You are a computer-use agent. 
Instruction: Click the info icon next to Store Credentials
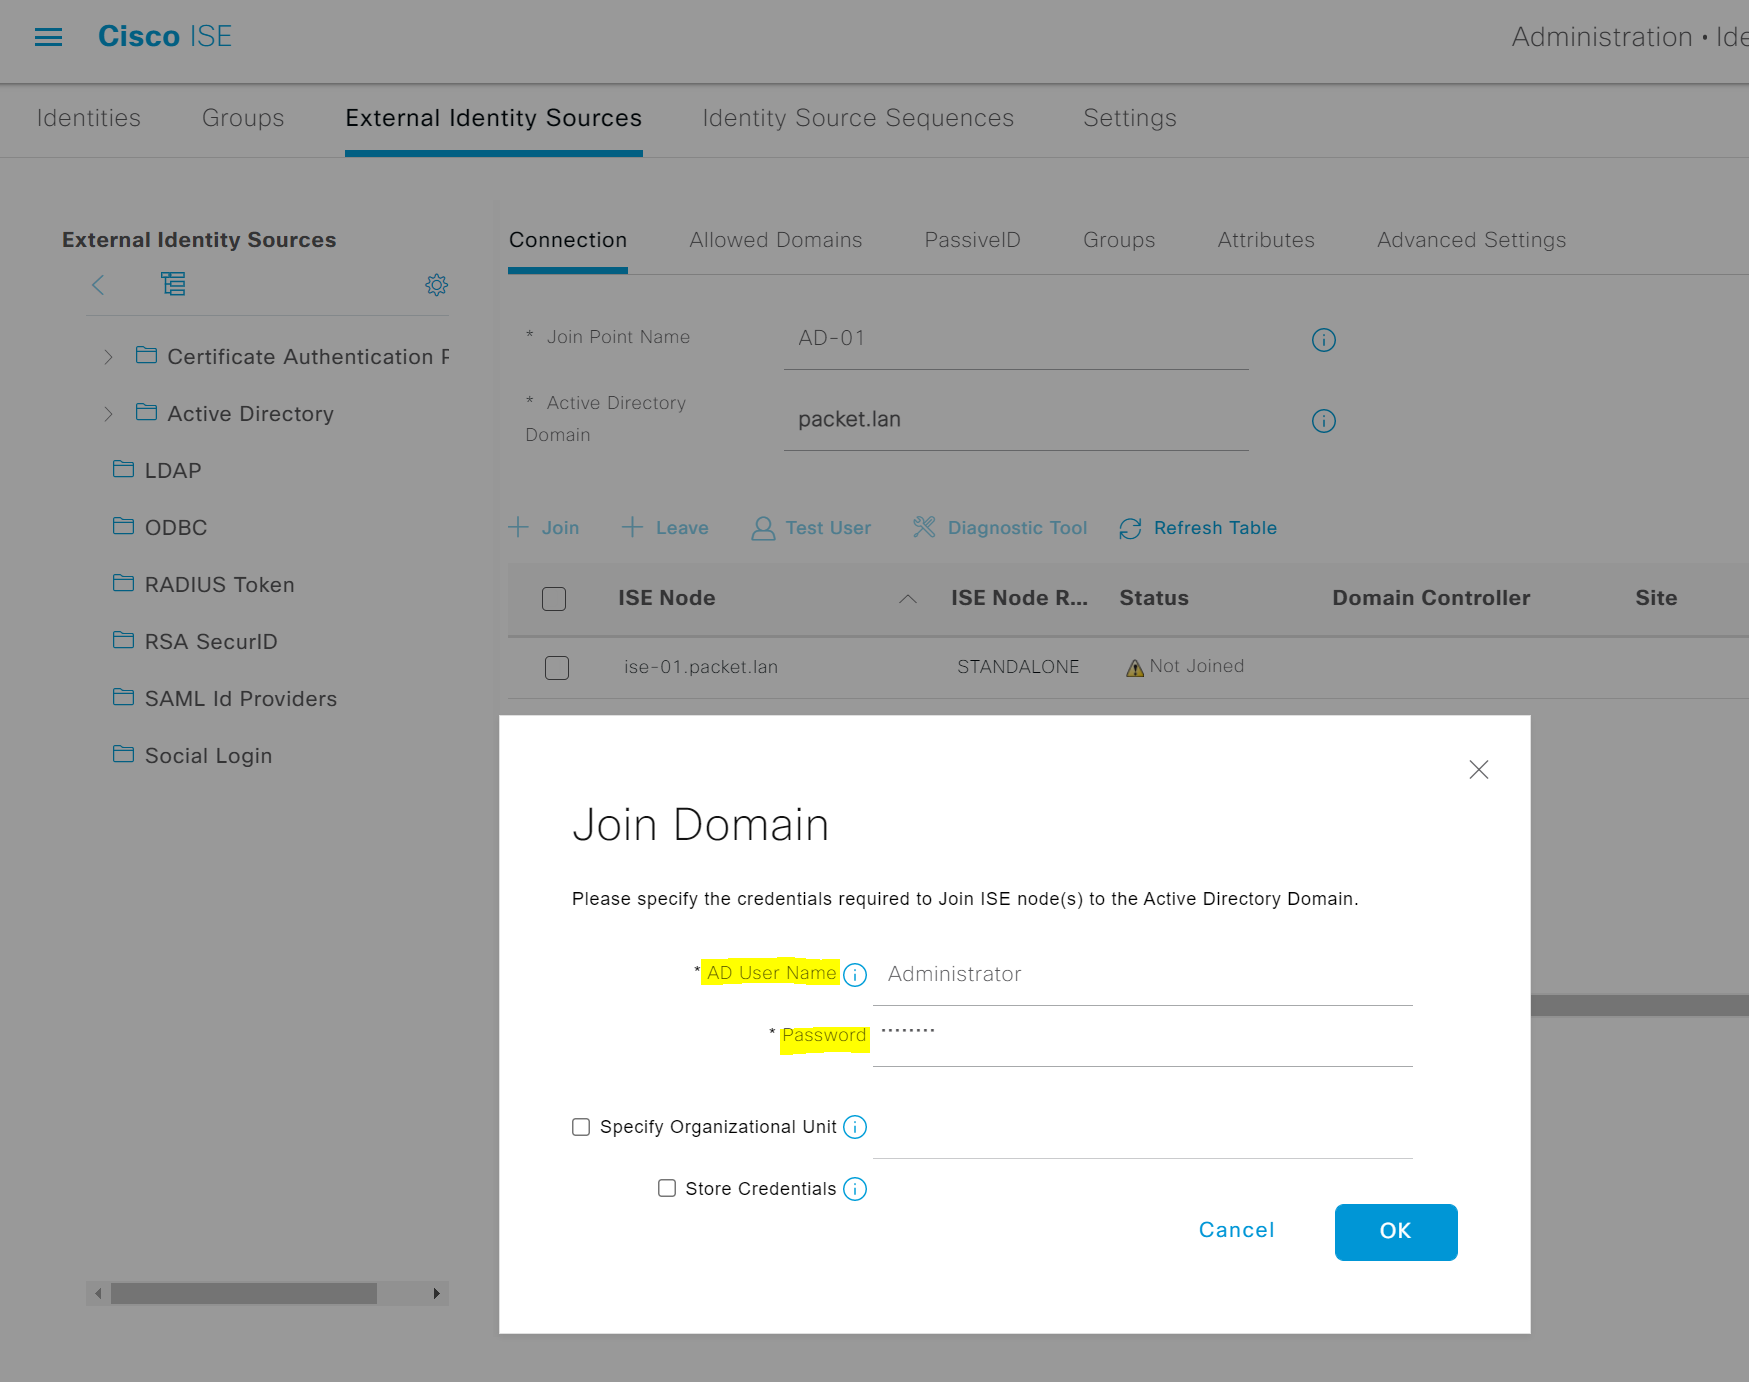tap(855, 1189)
